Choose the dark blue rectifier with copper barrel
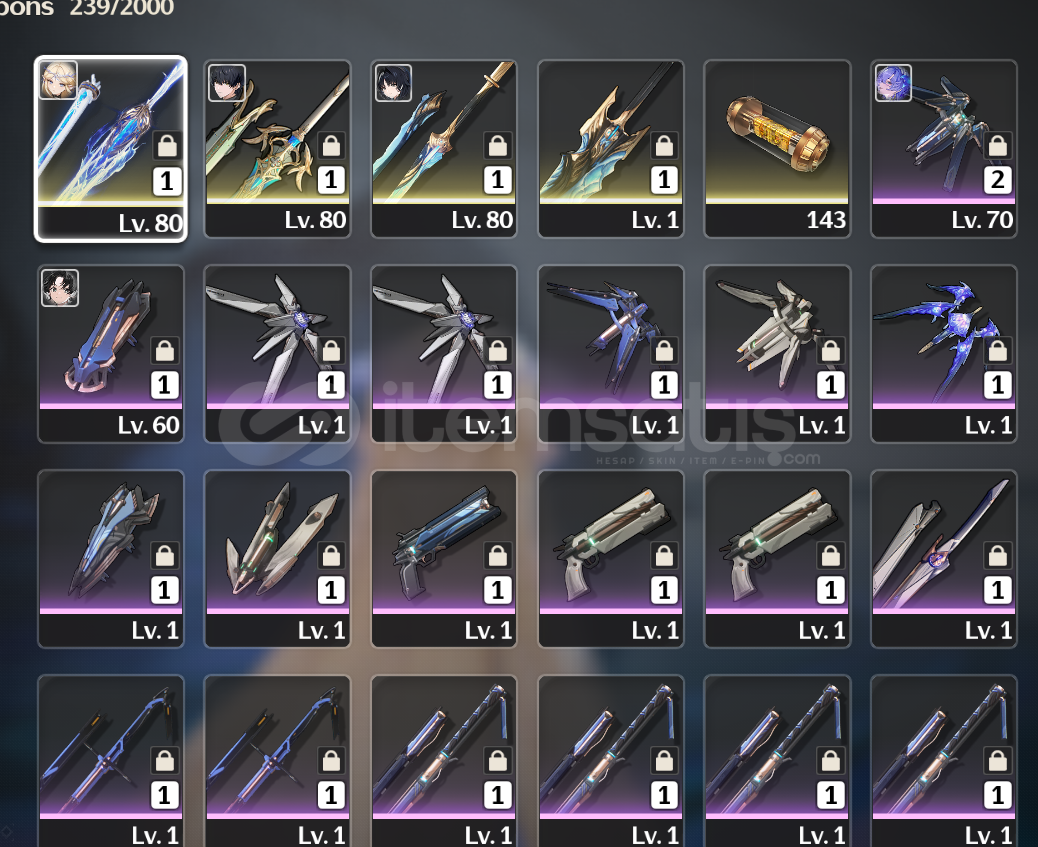Screen dimensions: 1038x847 point(610,354)
